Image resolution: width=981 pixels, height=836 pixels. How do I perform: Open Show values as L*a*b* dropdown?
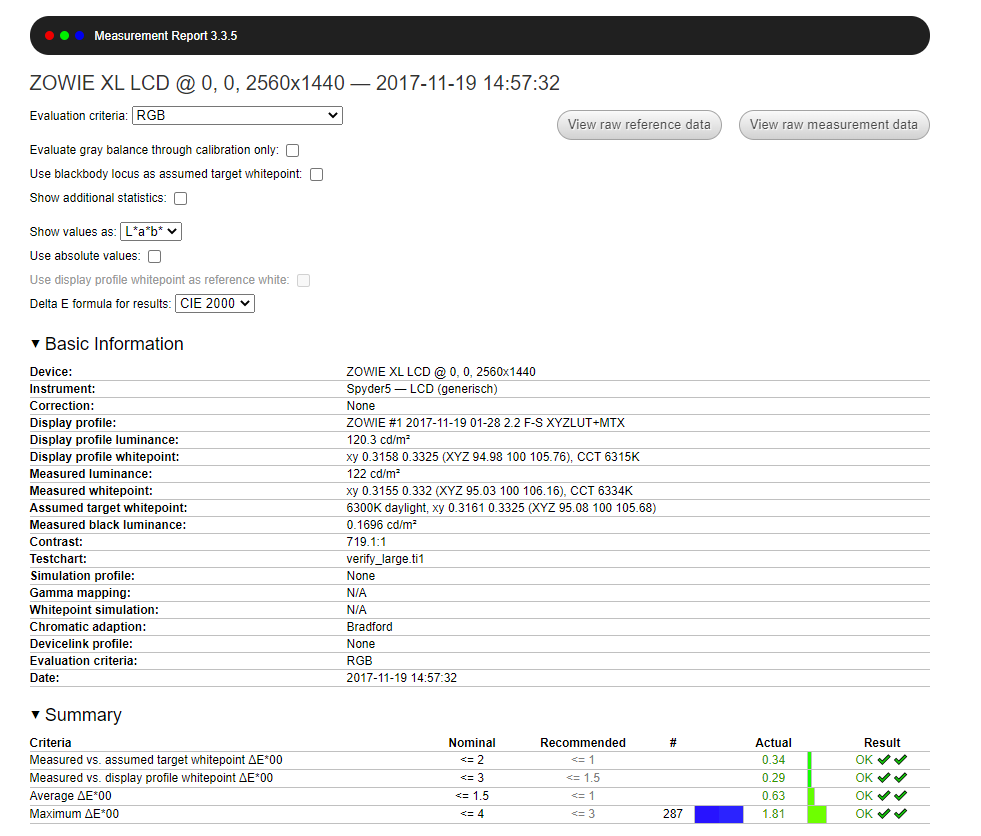click(x=151, y=232)
